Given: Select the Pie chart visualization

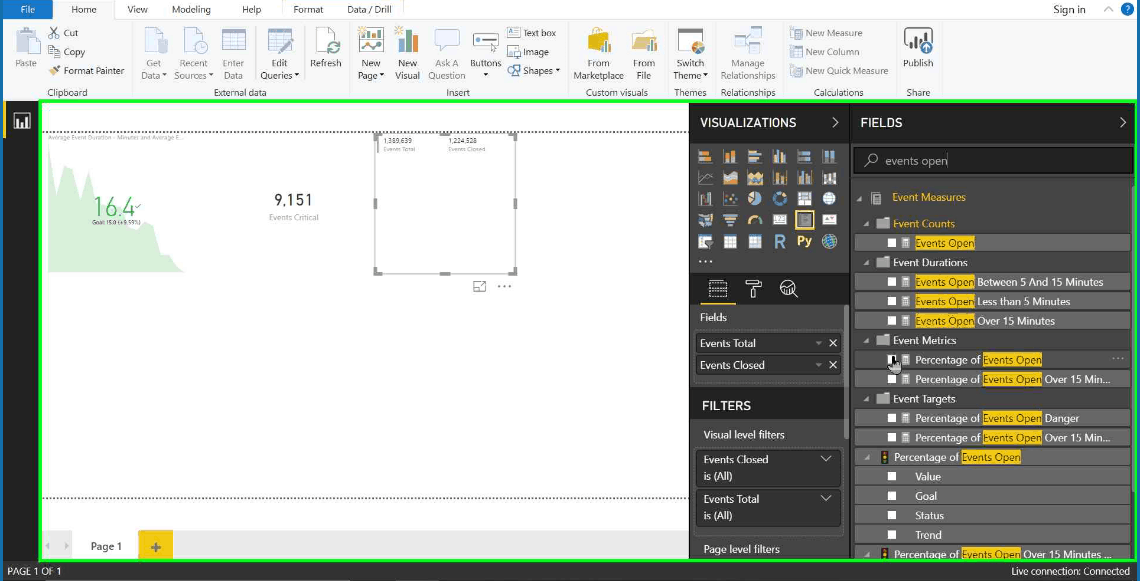Looking at the screenshot, I should point(755,199).
